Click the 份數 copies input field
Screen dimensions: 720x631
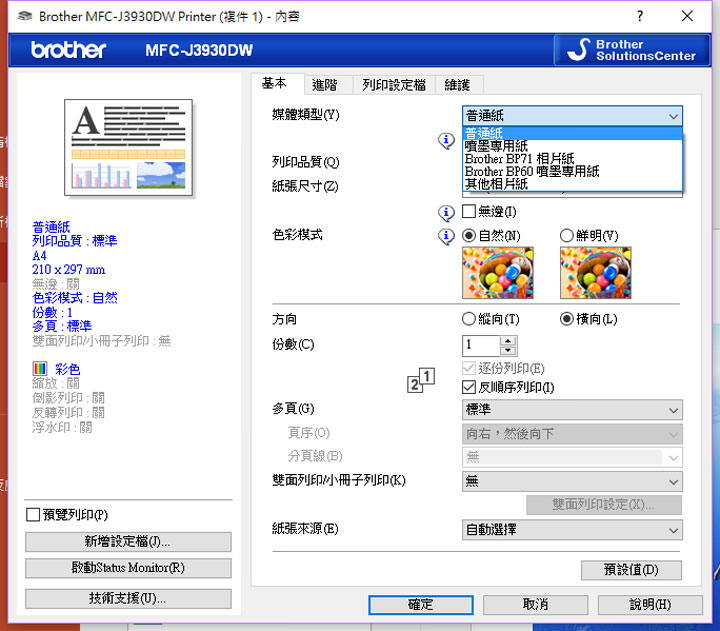[481, 345]
